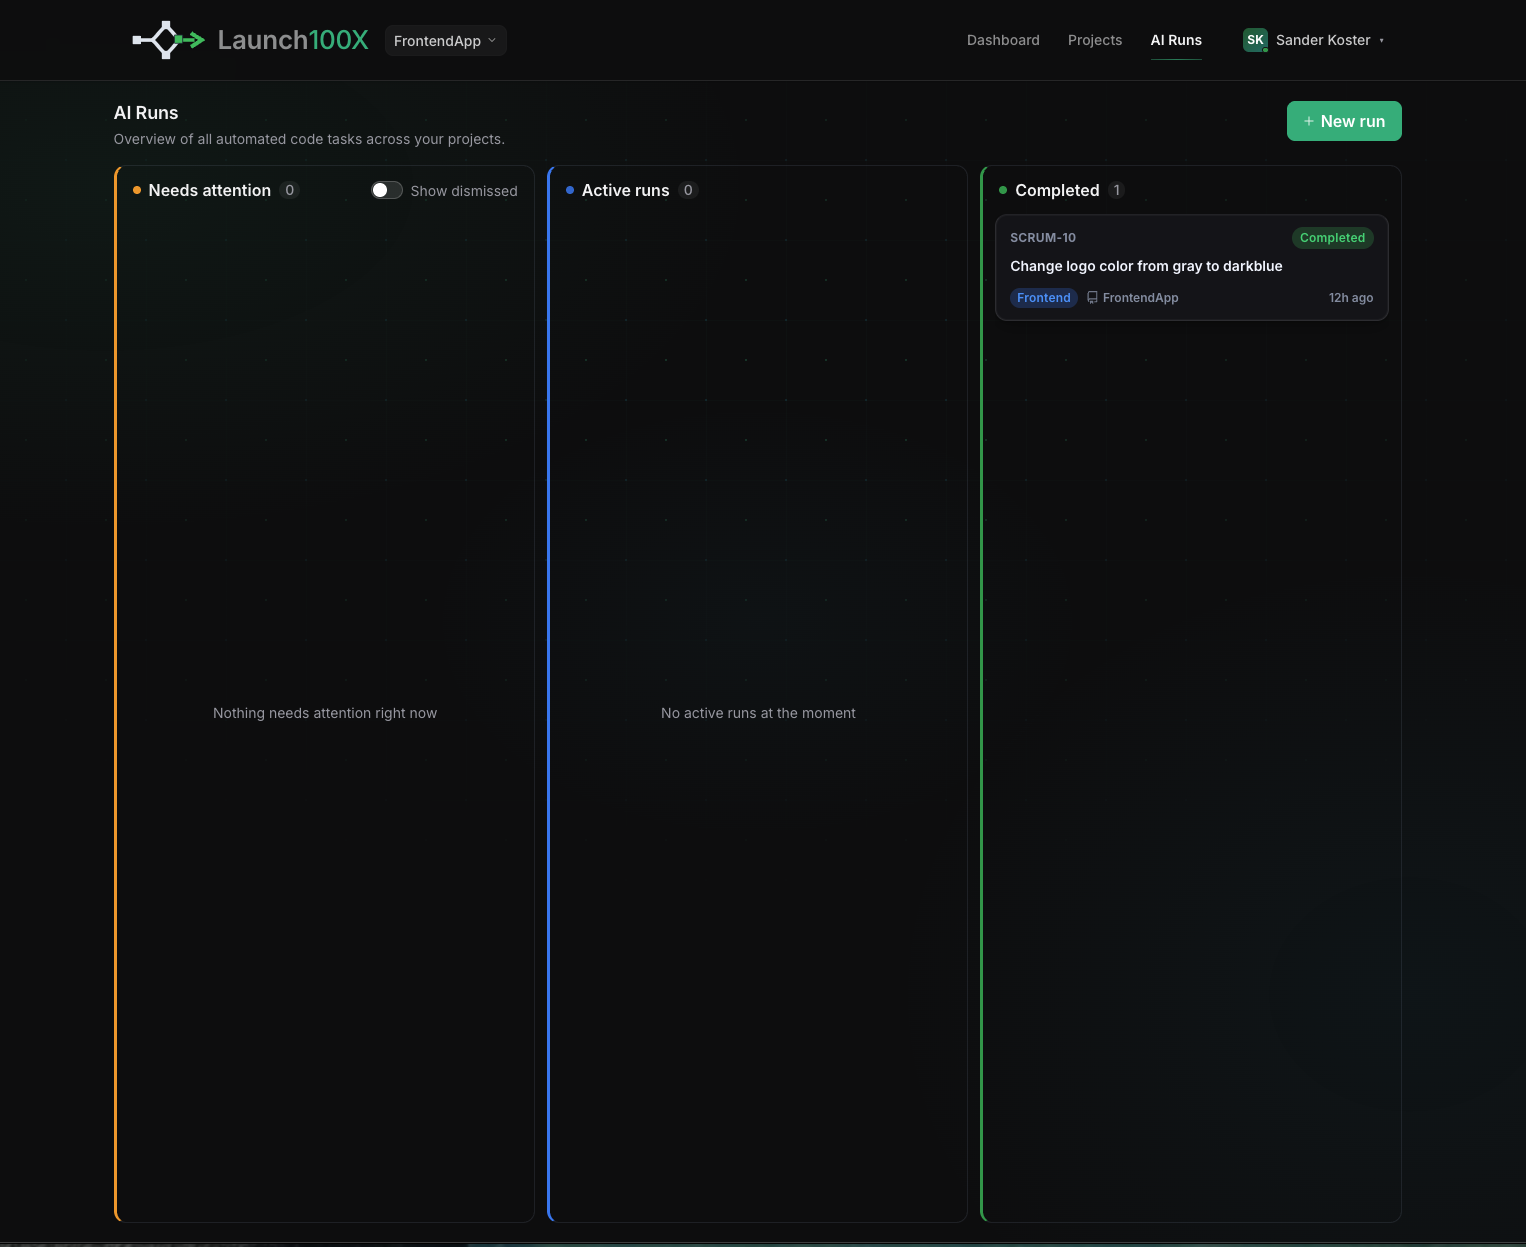Click the green arrow in the Launch100X logo
This screenshot has height=1247, width=1526.
193,40
